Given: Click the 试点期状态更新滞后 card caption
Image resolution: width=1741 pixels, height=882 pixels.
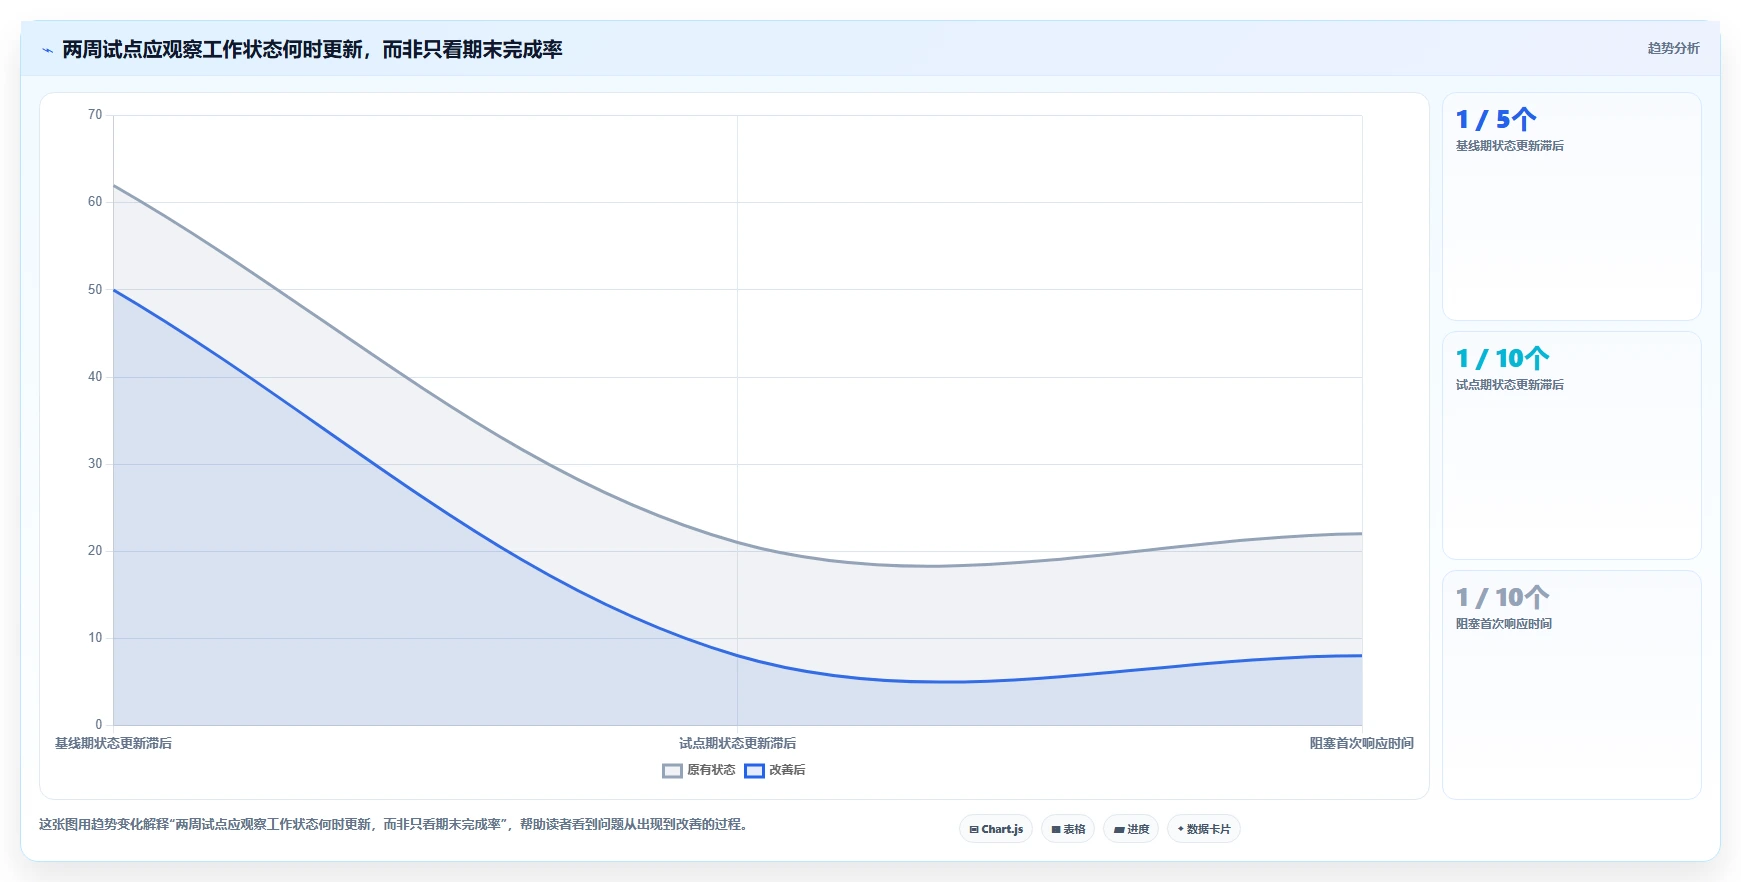Looking at the screenshot, I should coord(1510,385).
